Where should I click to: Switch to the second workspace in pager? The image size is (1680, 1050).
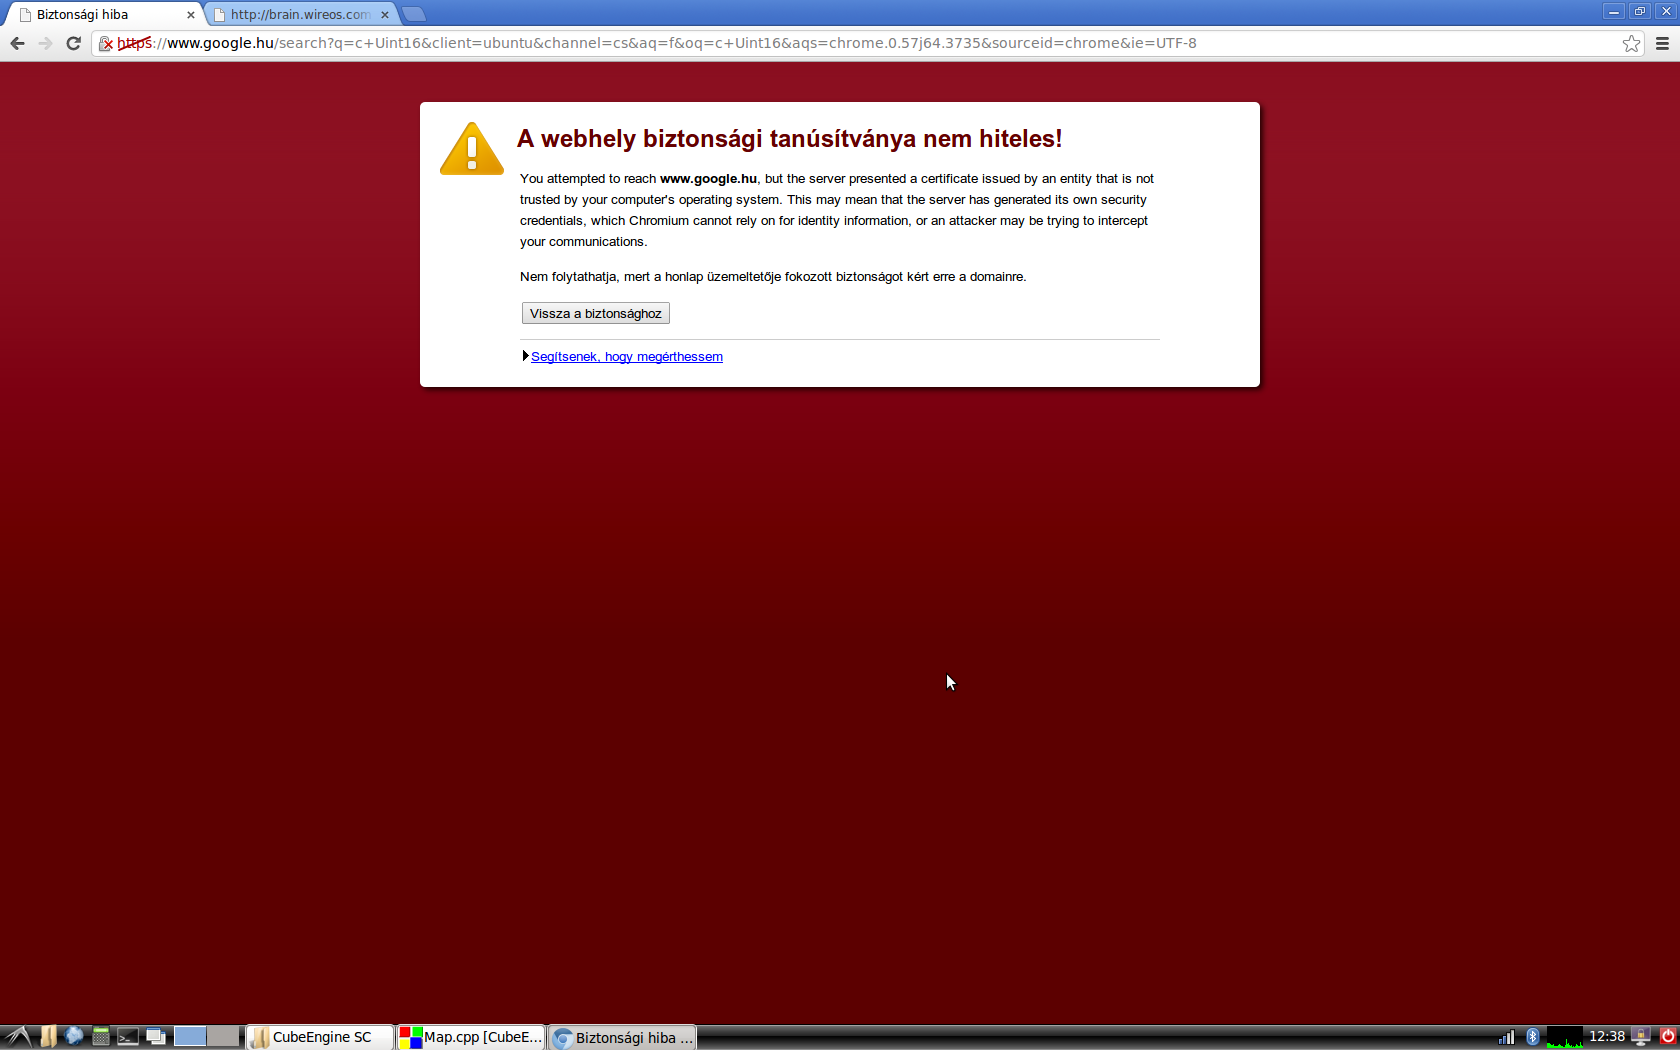point(223,1037)
